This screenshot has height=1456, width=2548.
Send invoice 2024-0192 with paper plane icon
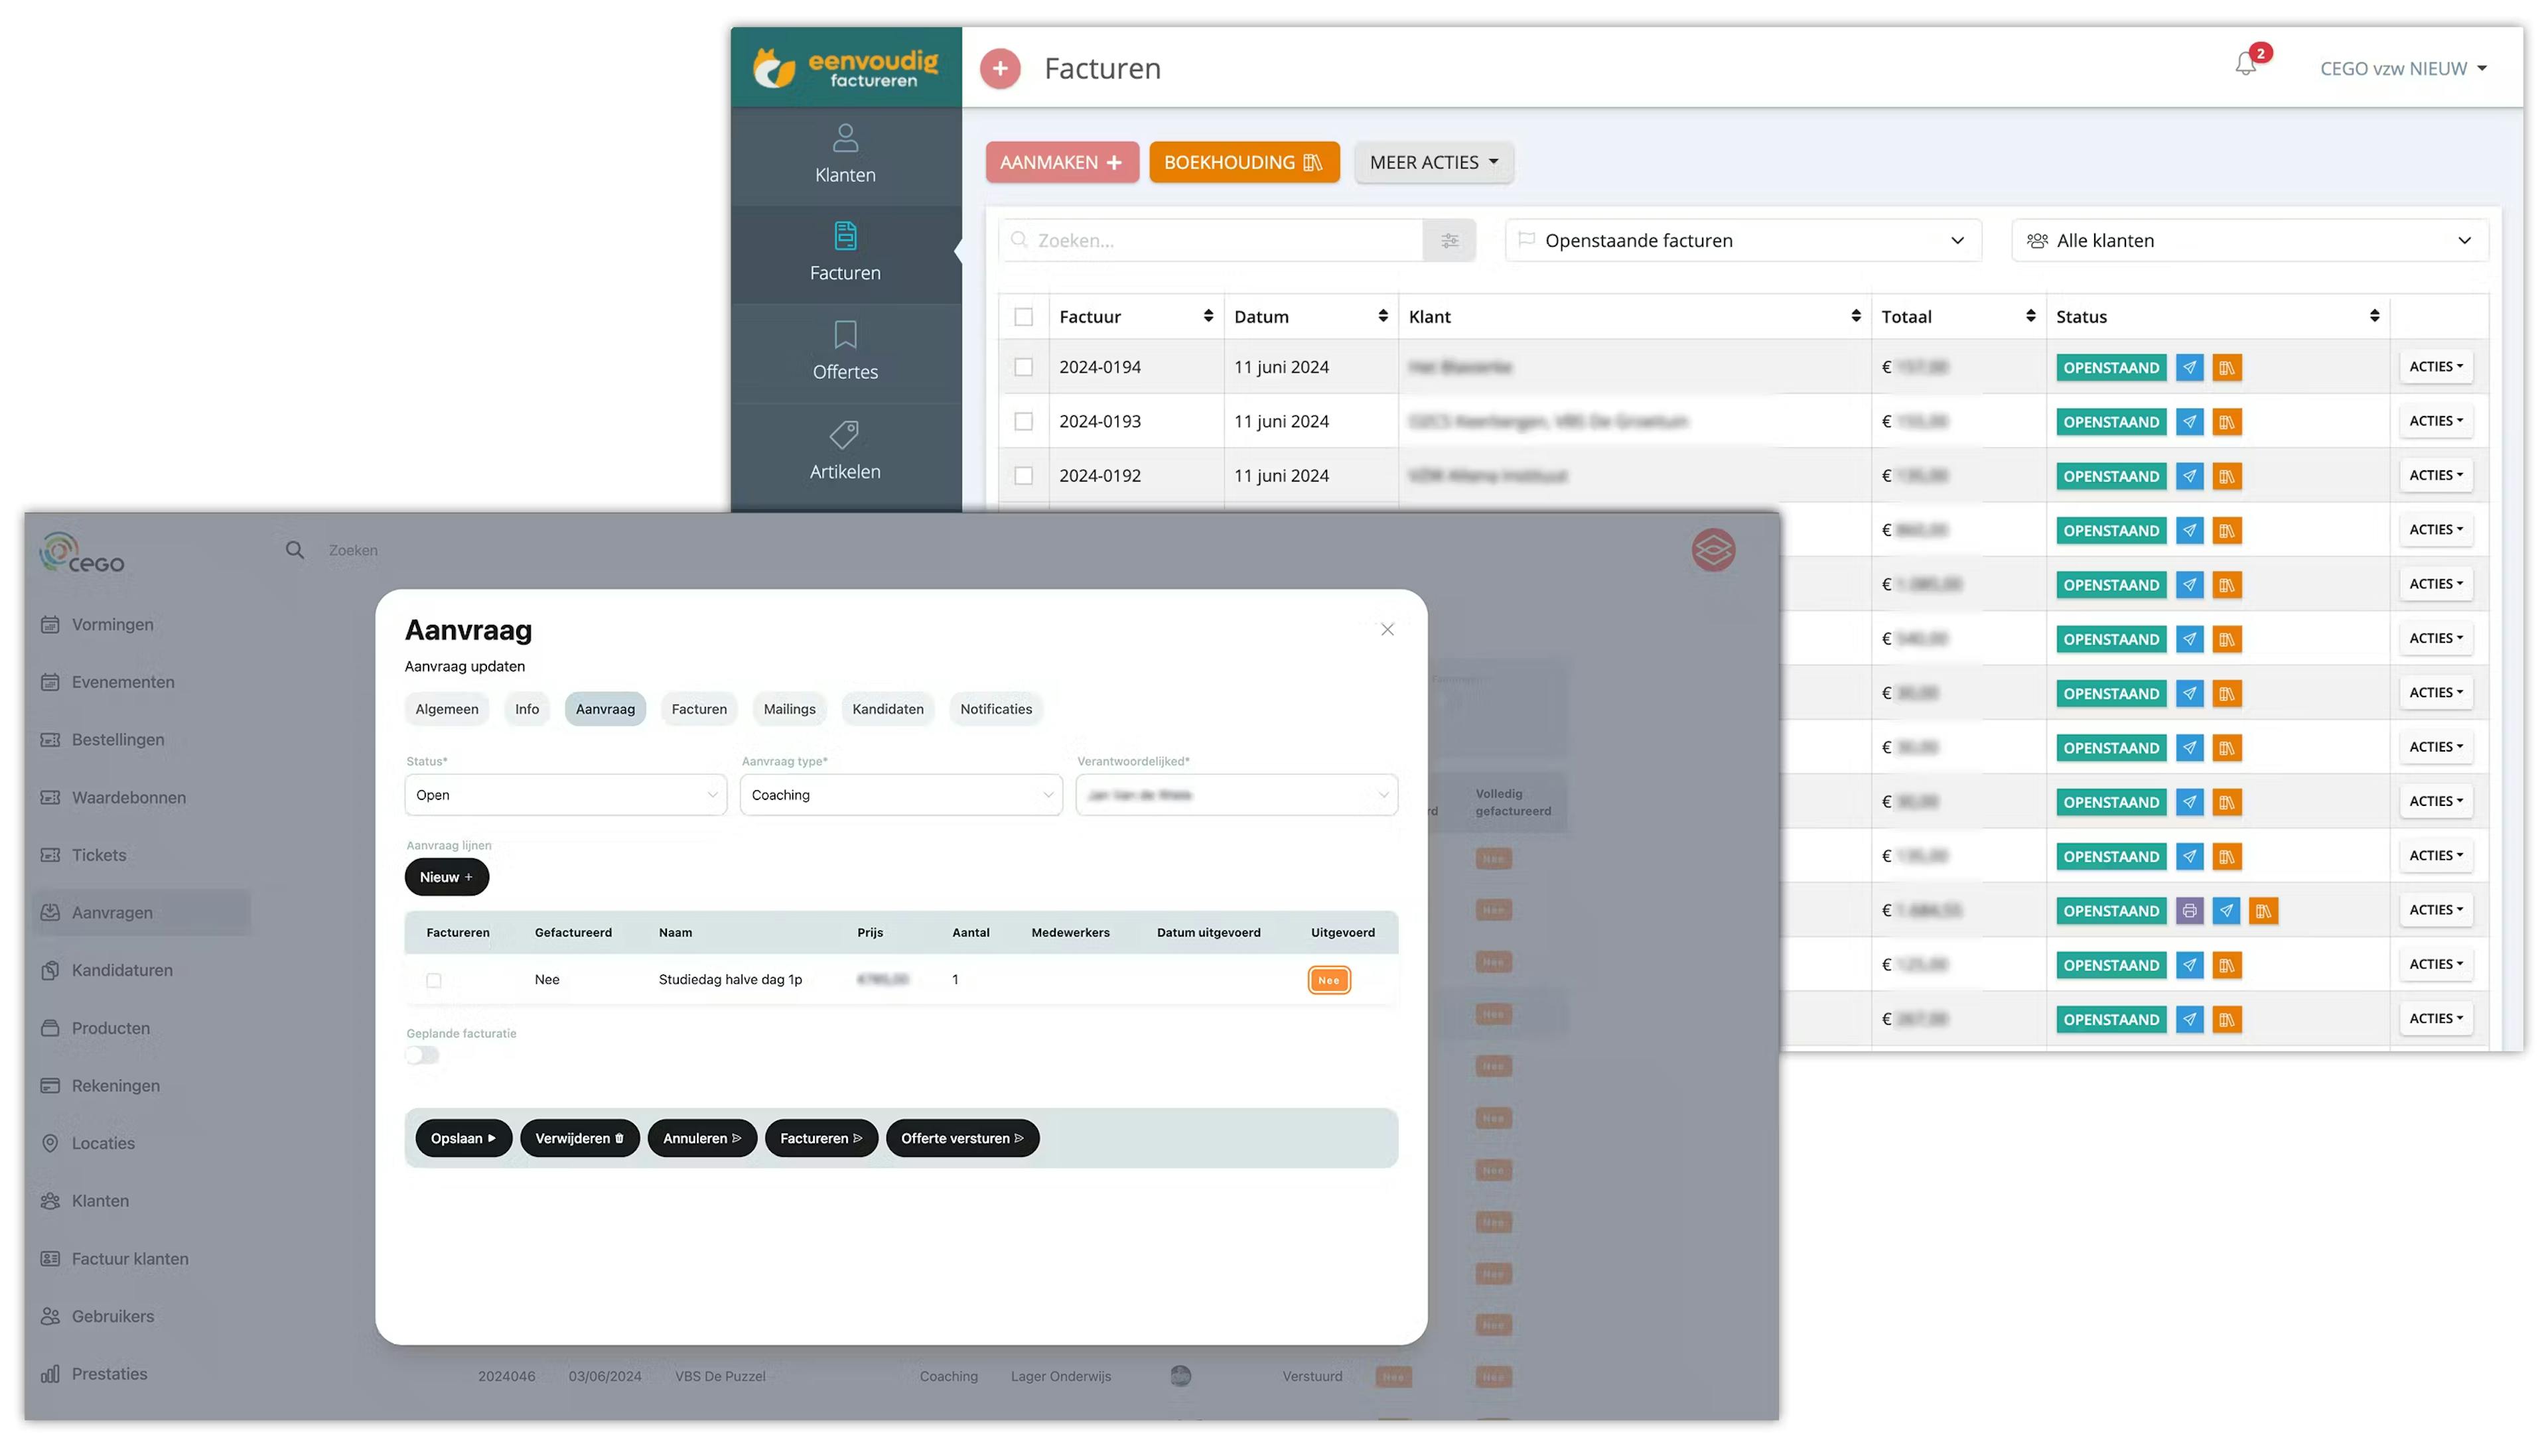2189,476
